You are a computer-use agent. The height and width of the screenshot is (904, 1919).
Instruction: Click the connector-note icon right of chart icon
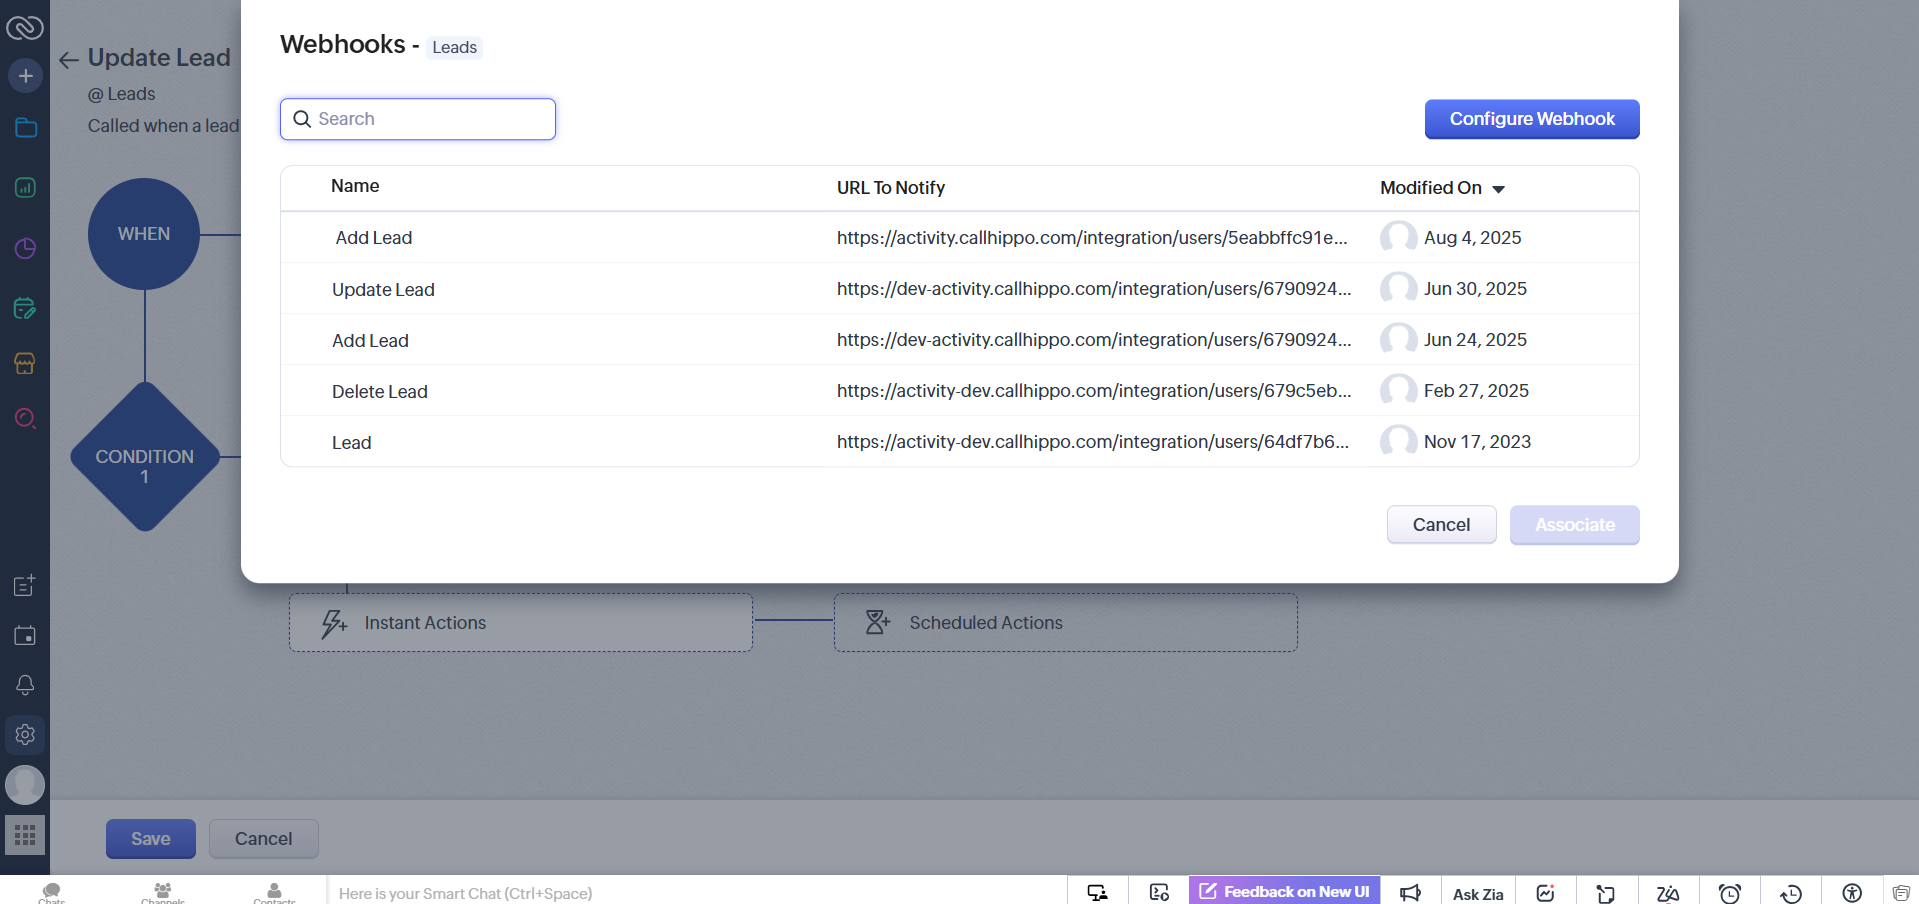tap(1606, 893)
